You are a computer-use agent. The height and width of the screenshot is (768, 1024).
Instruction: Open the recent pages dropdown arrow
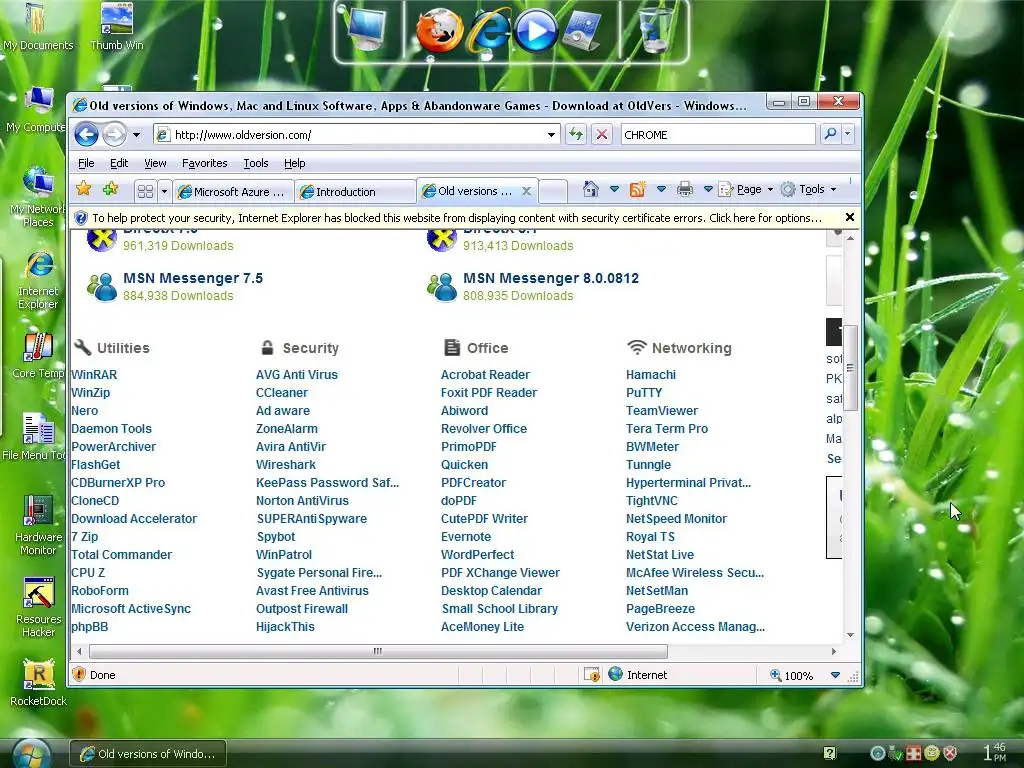tap(136, 135)
